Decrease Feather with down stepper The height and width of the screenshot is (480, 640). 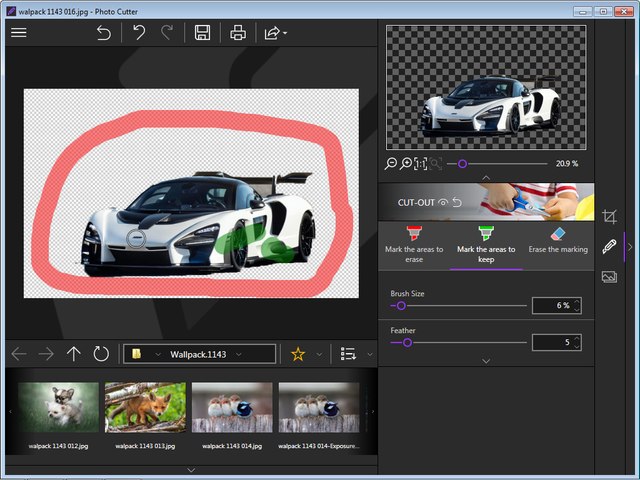click(x=577, y=347)
